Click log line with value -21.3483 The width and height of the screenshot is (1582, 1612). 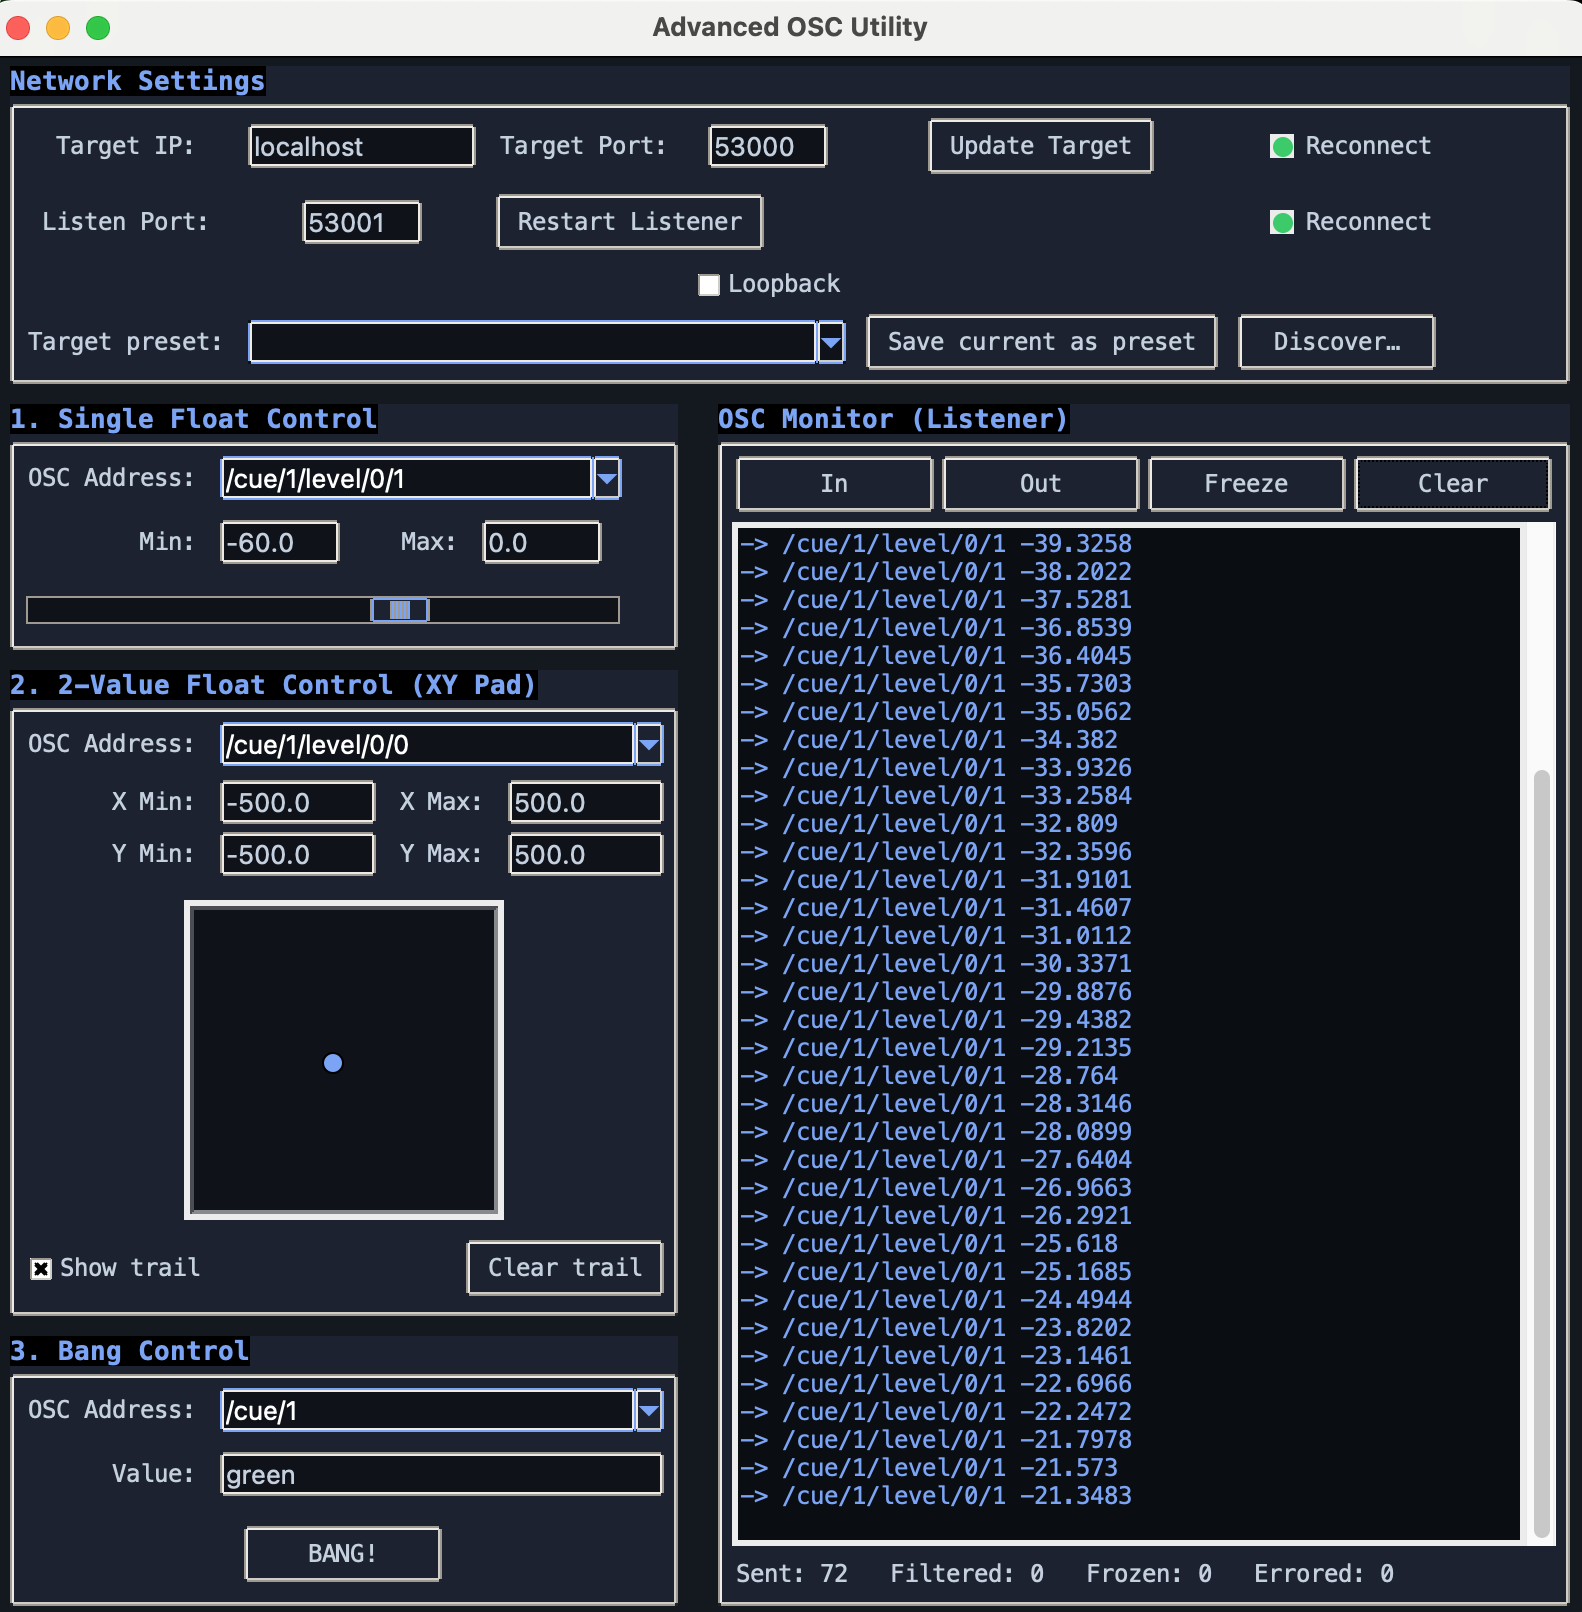tap(936, 1496)
